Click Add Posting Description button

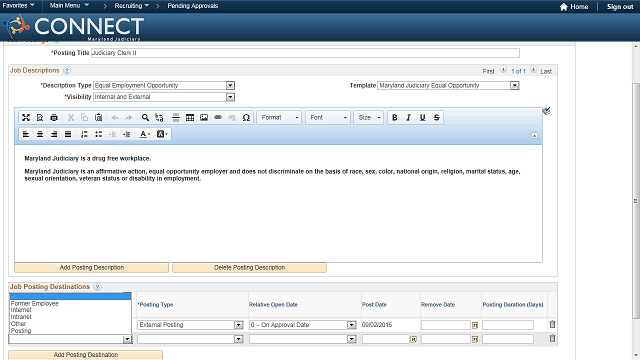[91, 267]
